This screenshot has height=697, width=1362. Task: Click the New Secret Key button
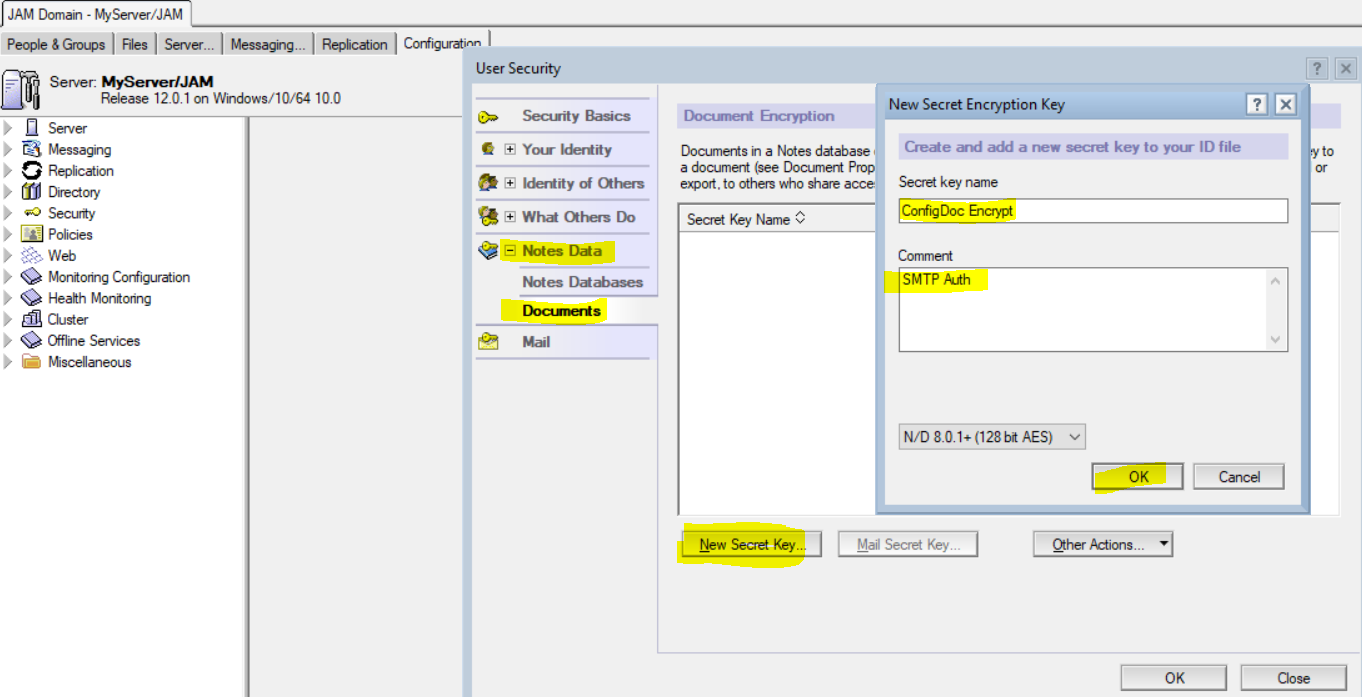pyautogui.click(x=751, y=544)
